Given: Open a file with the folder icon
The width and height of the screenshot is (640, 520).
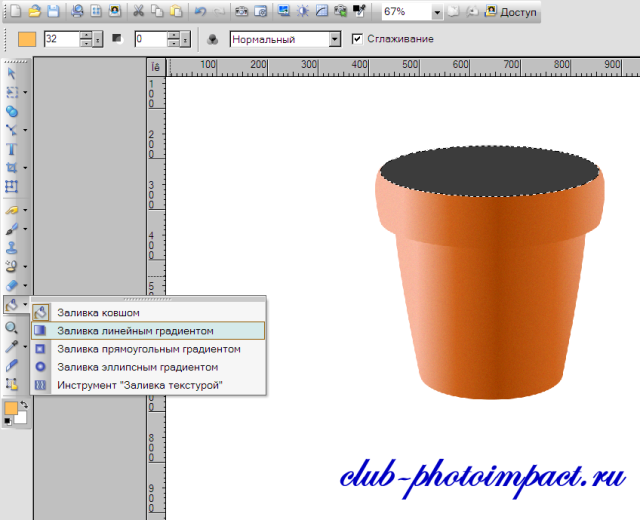Looking at the screenshot, I should click(35, 11).
